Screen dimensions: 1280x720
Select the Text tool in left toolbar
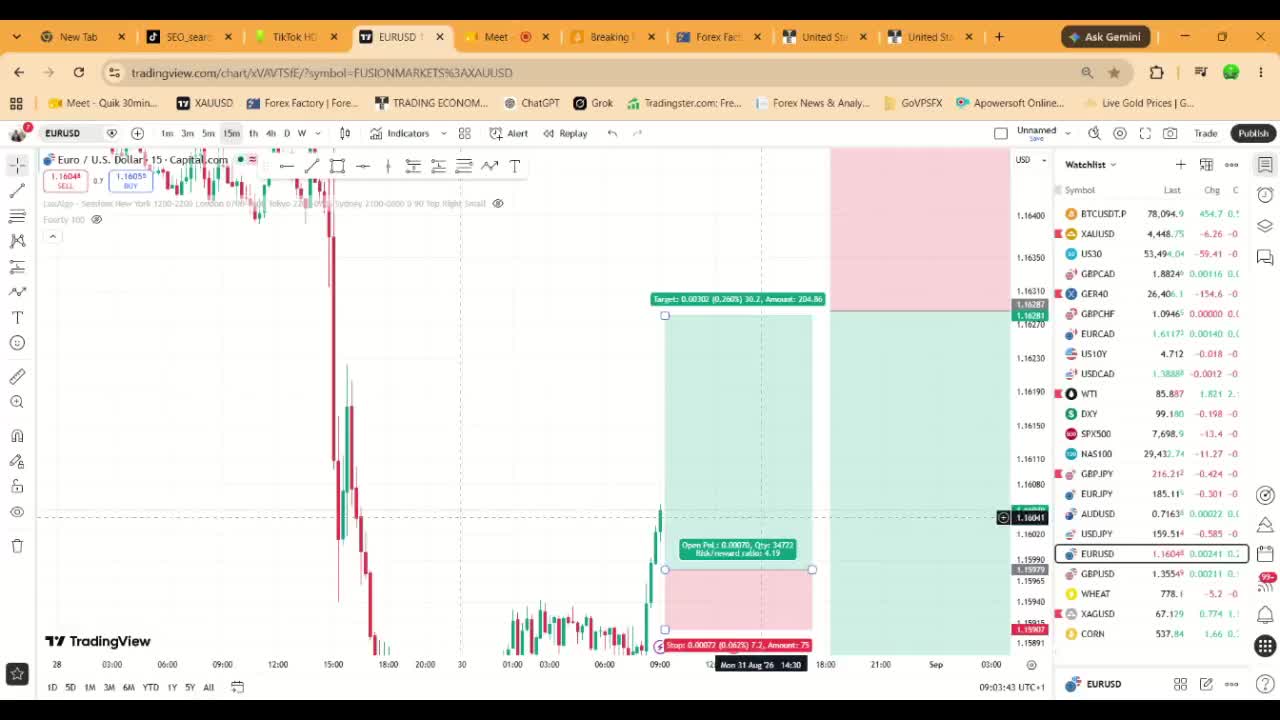click(x=17, y=318)
